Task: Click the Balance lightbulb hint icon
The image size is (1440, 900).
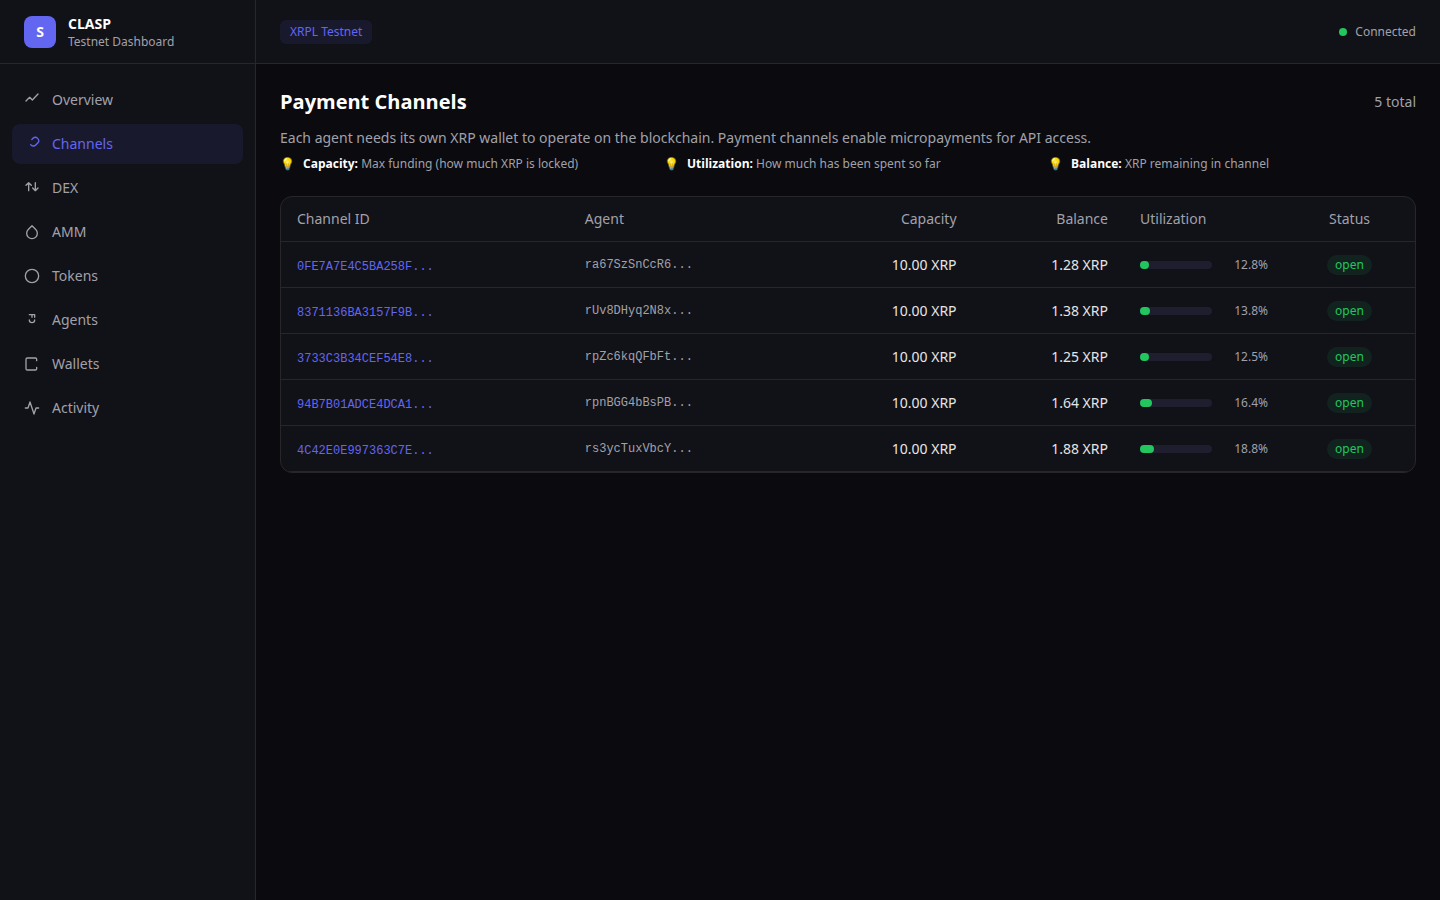Action: pos(1056,163)
